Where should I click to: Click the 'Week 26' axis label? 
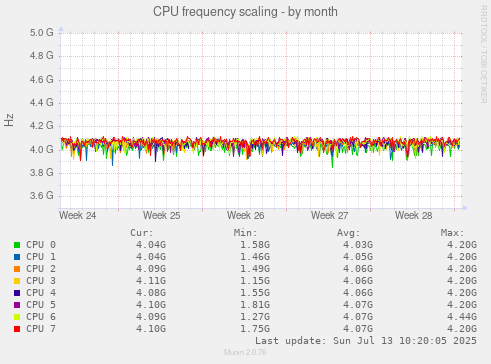click(x=246, y=216)
